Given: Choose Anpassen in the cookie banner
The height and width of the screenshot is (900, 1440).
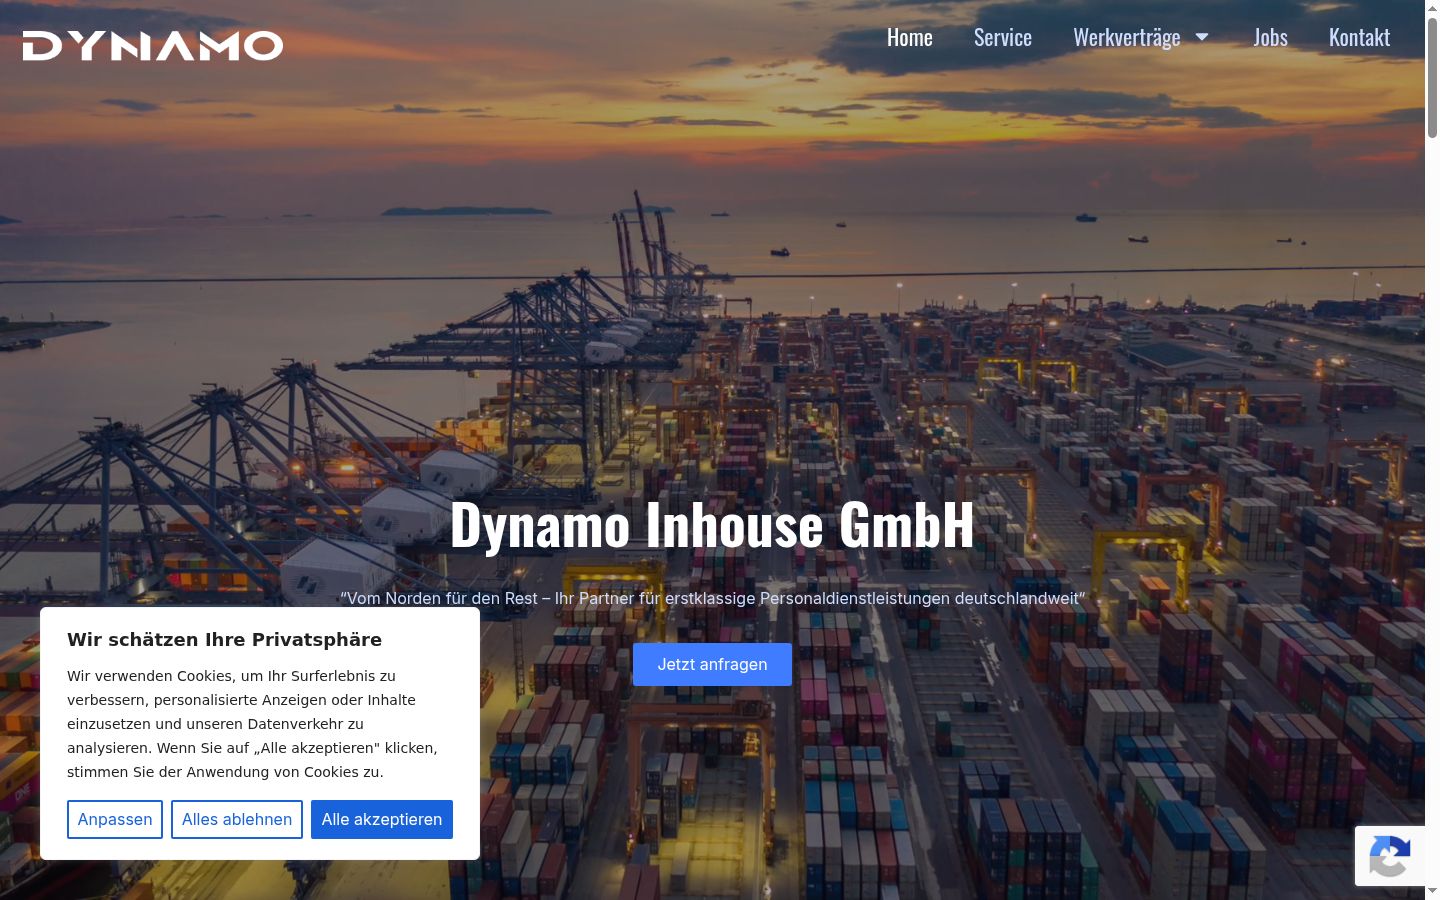Looking at the screenshot, I should [x=115, y=819].
